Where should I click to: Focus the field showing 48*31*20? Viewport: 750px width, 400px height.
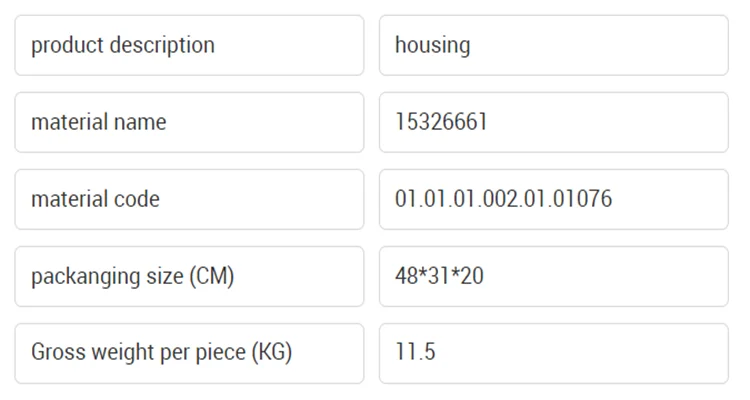tap(553, 276)
